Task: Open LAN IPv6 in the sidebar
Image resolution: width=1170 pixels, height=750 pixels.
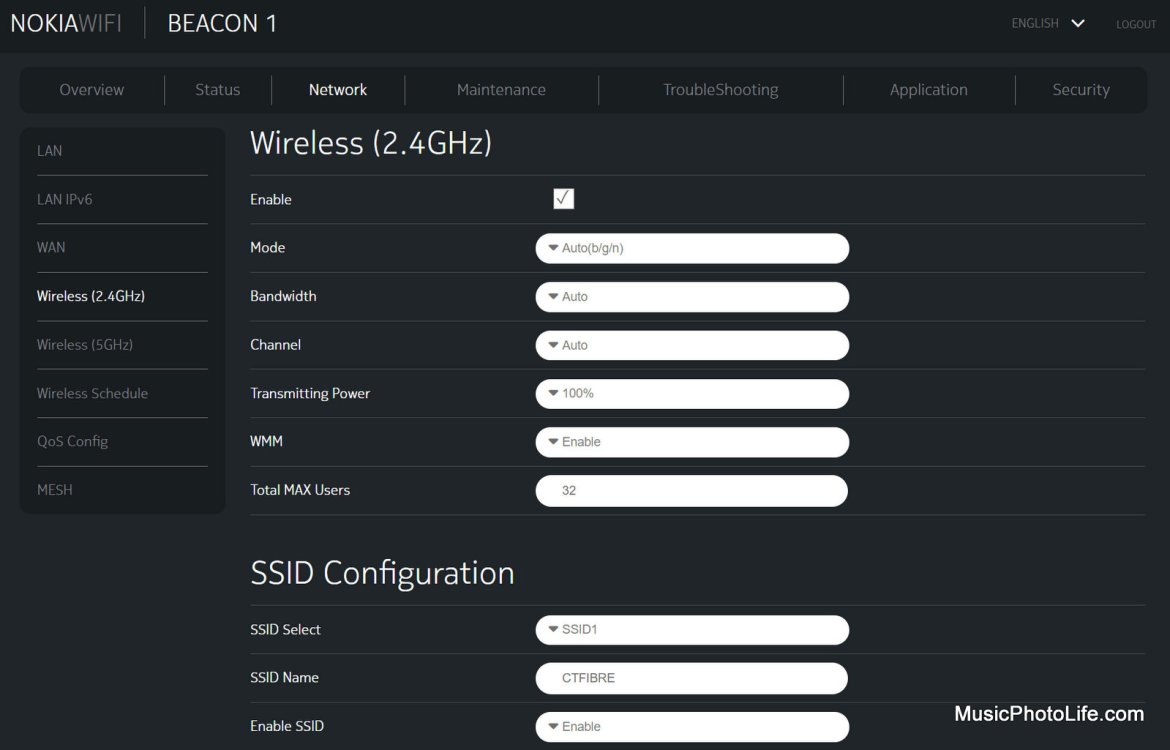Action: pyautogui.click(x=64, y=199)
